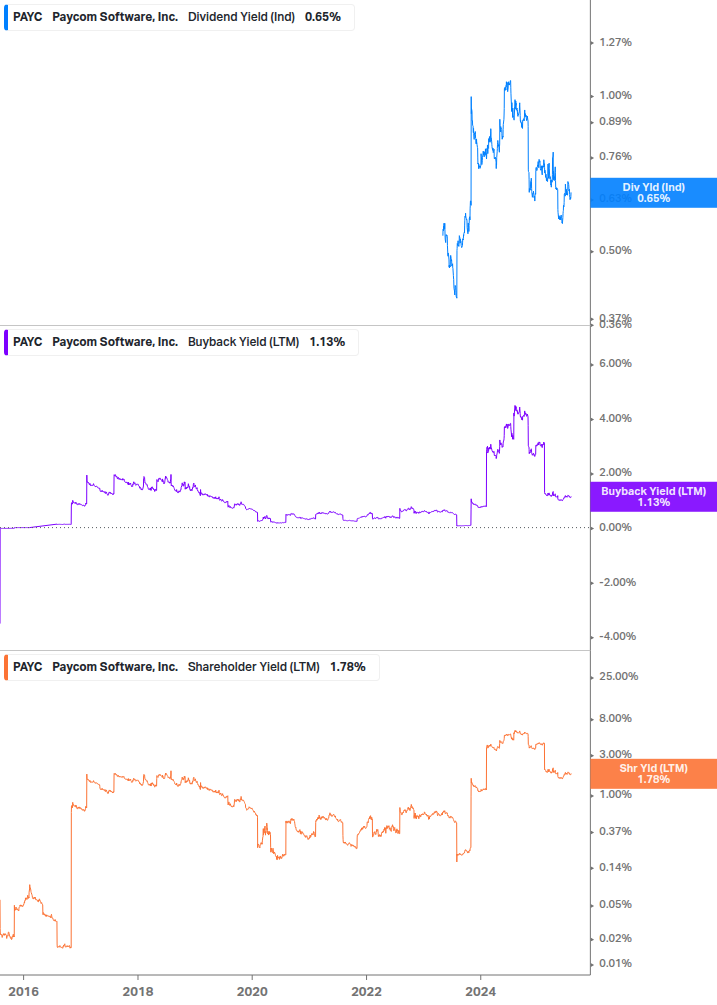Select the blue Dividend Yield color bar
This screenshot has width=717, height=1005.
point(6,17)
